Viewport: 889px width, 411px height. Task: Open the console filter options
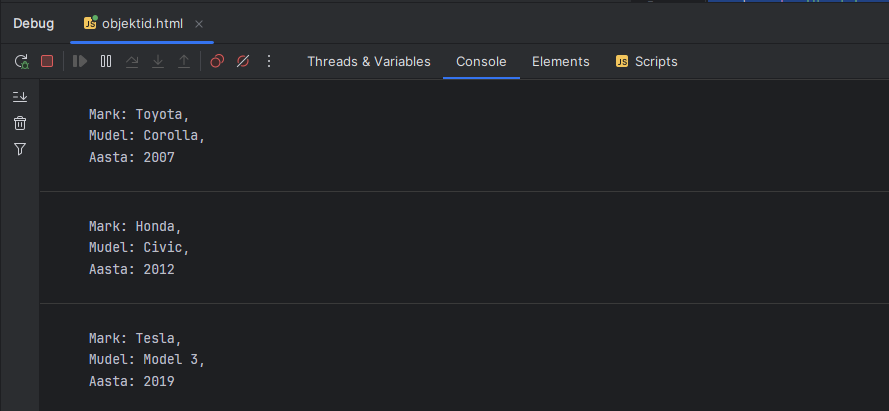(x=20, y=149)
